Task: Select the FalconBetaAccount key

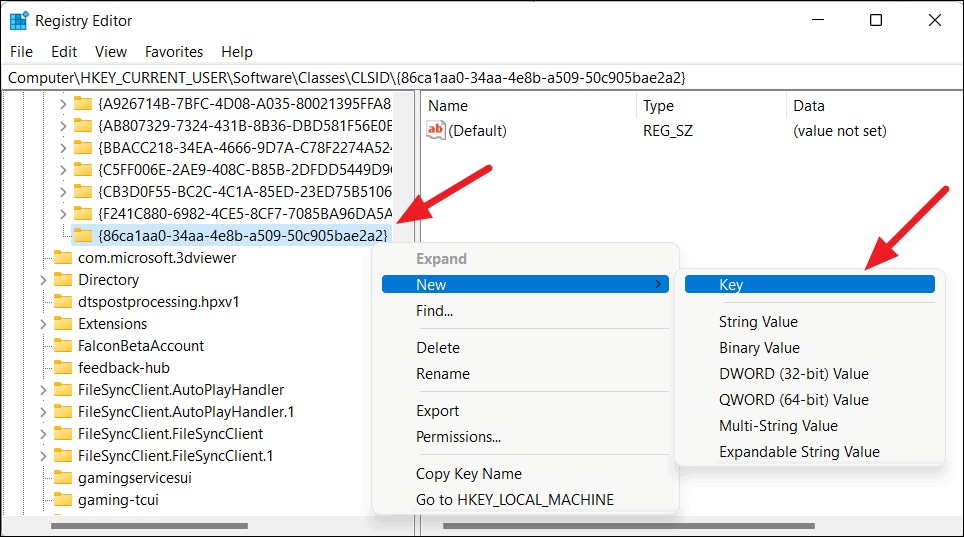Action: [x=141, y=346]
